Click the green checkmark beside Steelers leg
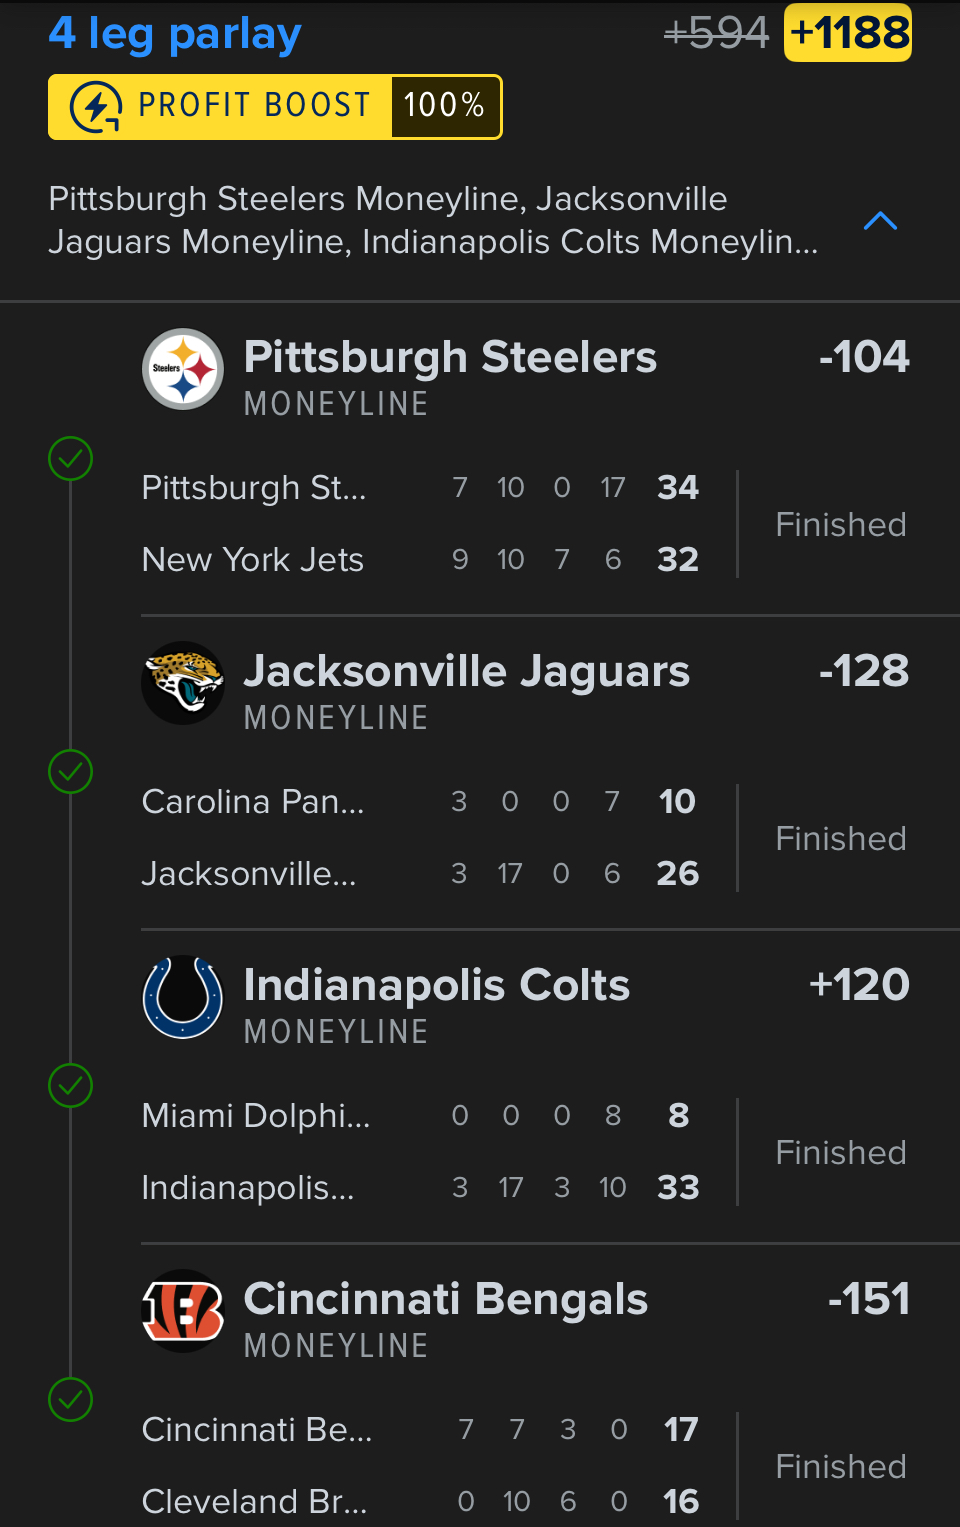960x1527 pixels. (71, 459)
